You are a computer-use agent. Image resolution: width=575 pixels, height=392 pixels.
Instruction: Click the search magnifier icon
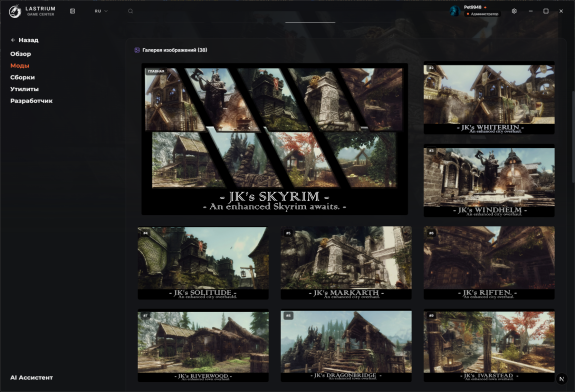(x=130, y=11)
